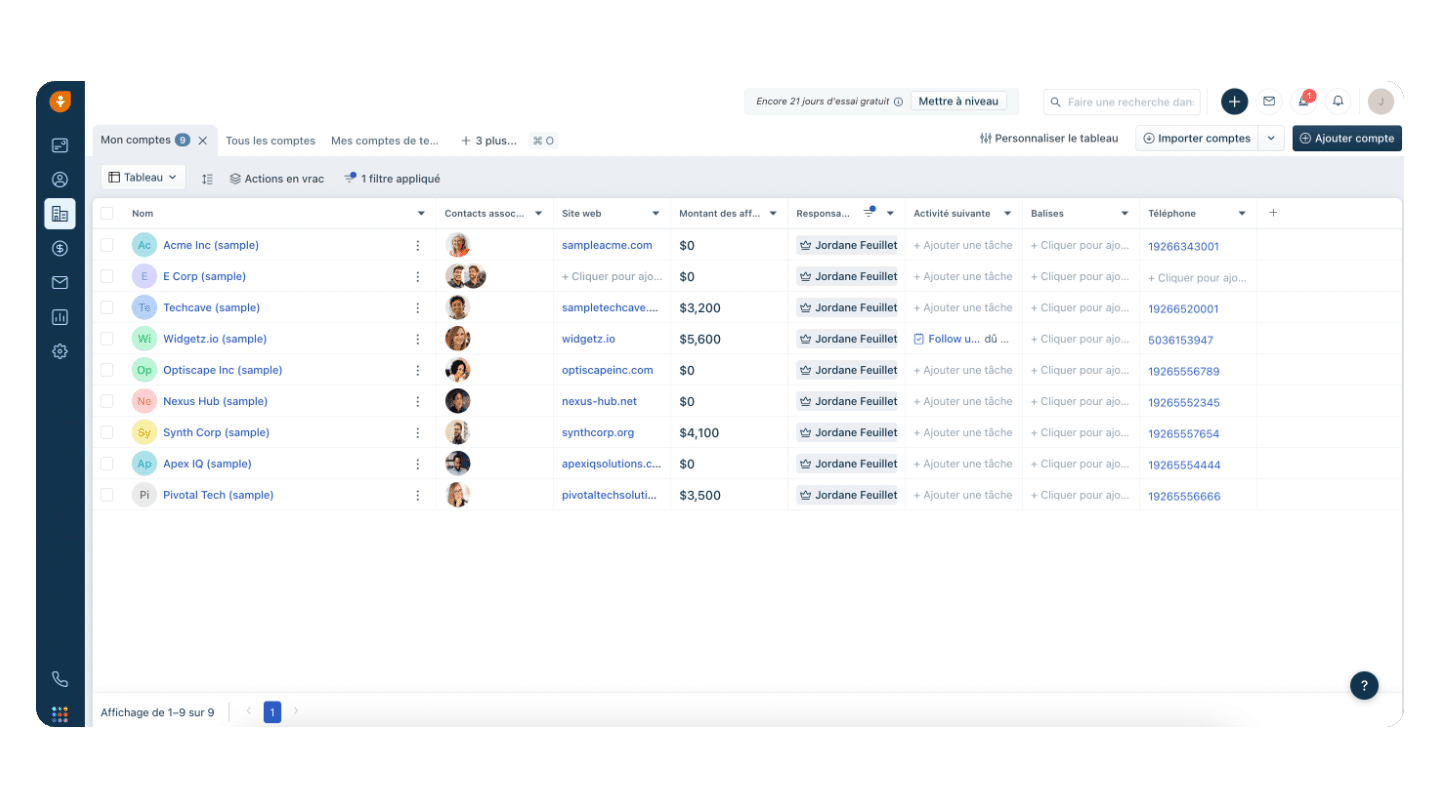Image resolution: width=1440 pixels, height=810 pixels.
Task: Open notifications with red badge
Action: tap(1304, 101)
